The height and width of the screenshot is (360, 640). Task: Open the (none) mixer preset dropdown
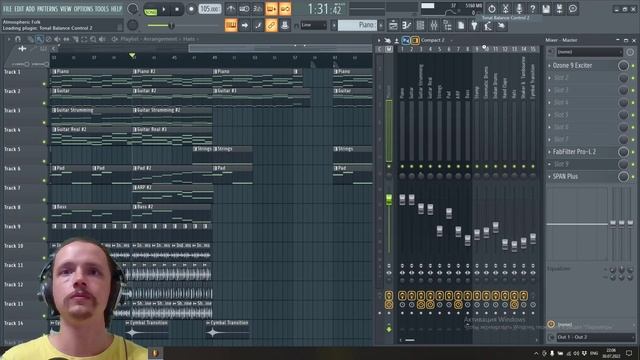tap(589, 52)
